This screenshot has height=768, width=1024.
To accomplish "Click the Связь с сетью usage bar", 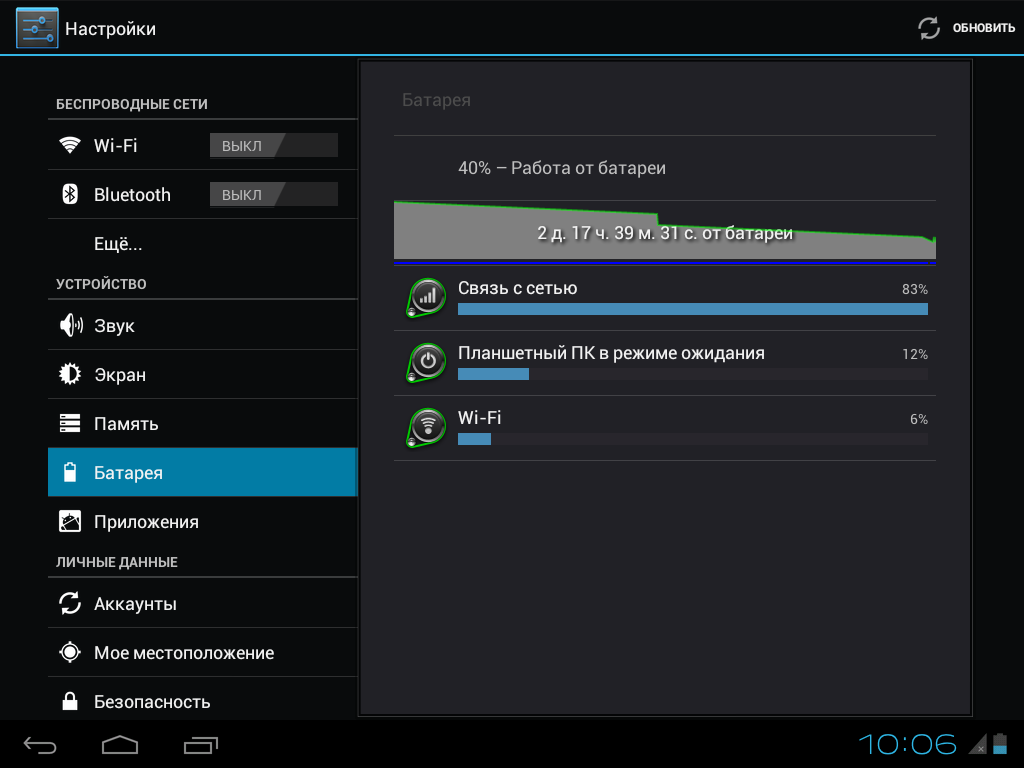I will tap(692, 310).
